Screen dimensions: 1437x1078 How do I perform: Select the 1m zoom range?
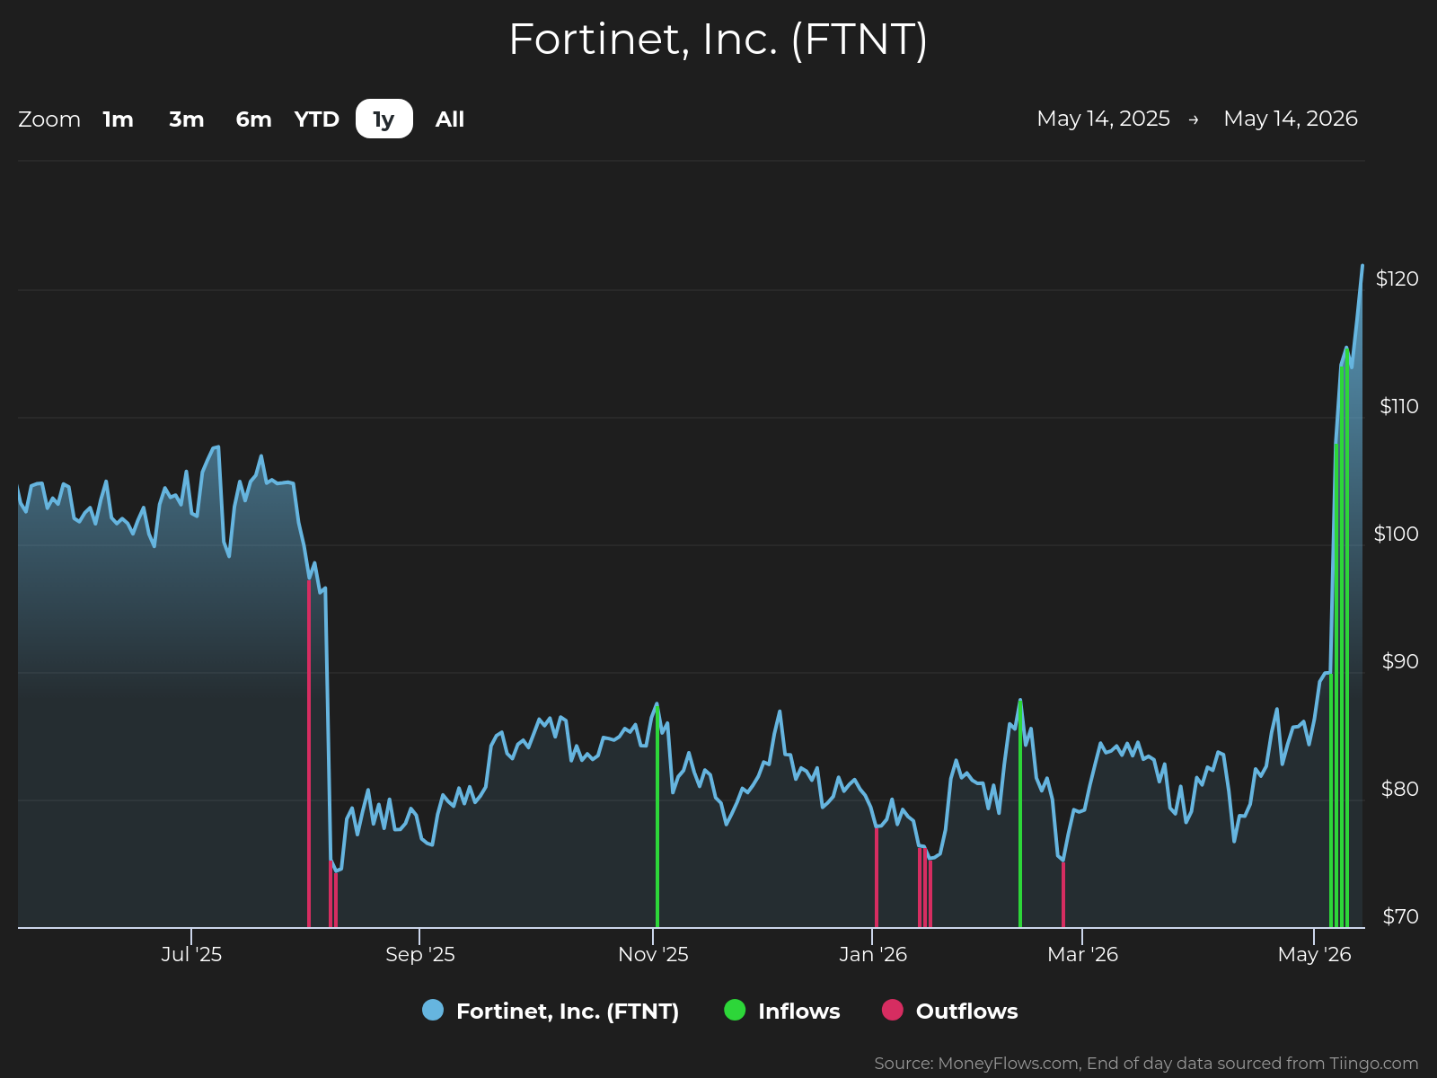click(118, 119)
